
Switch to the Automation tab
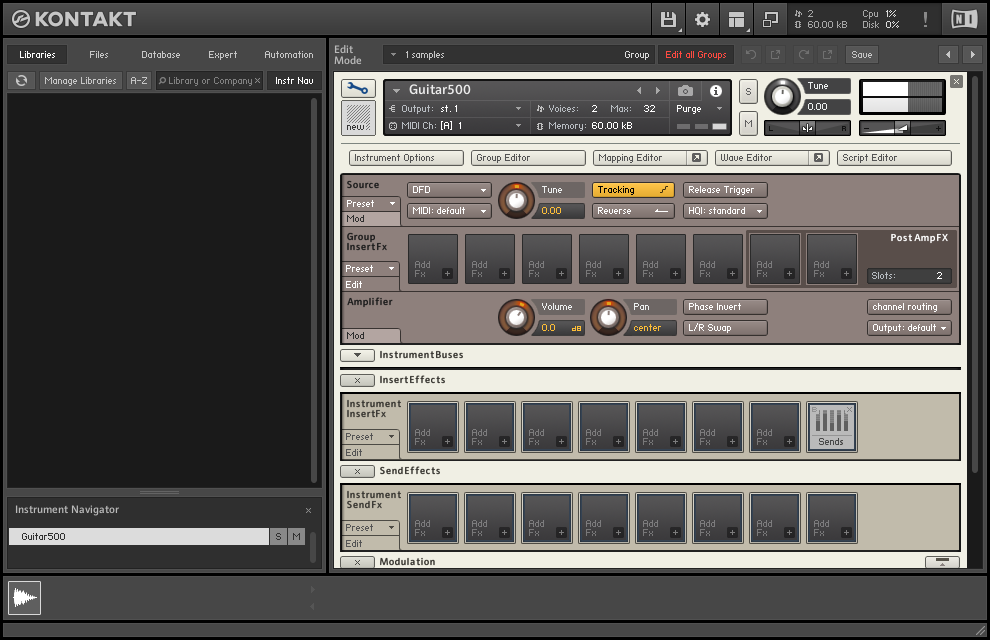click(x=289, y=55)
